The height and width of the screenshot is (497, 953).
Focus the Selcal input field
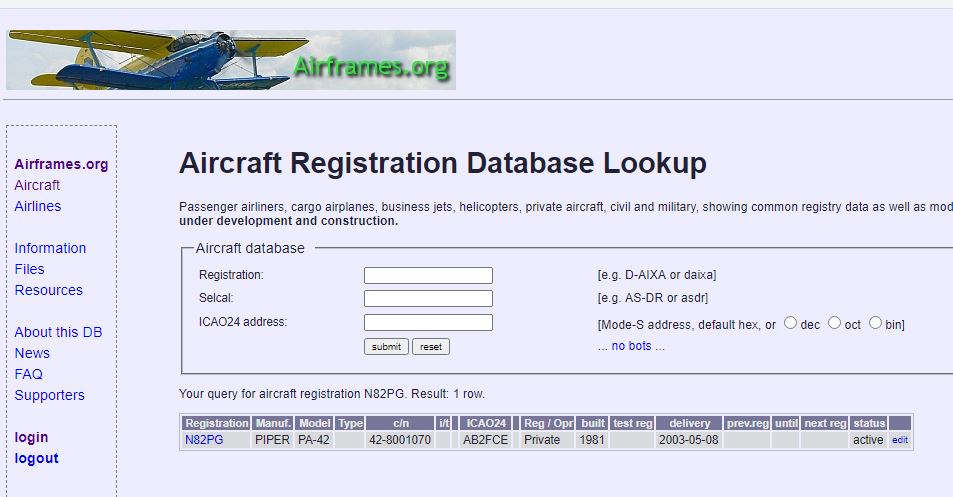[428, 298]
